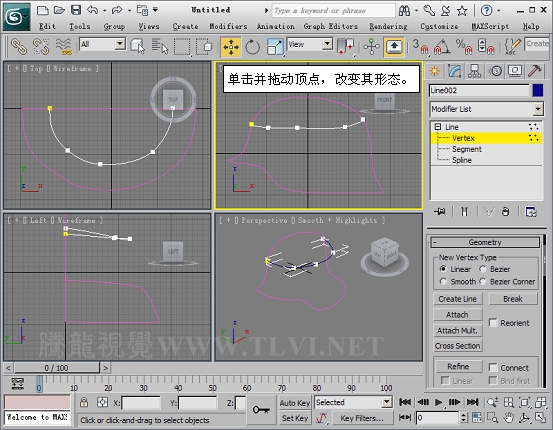553x430 pixels.
Task: Collapse the Line tree expander
Action: coord(438,127)
